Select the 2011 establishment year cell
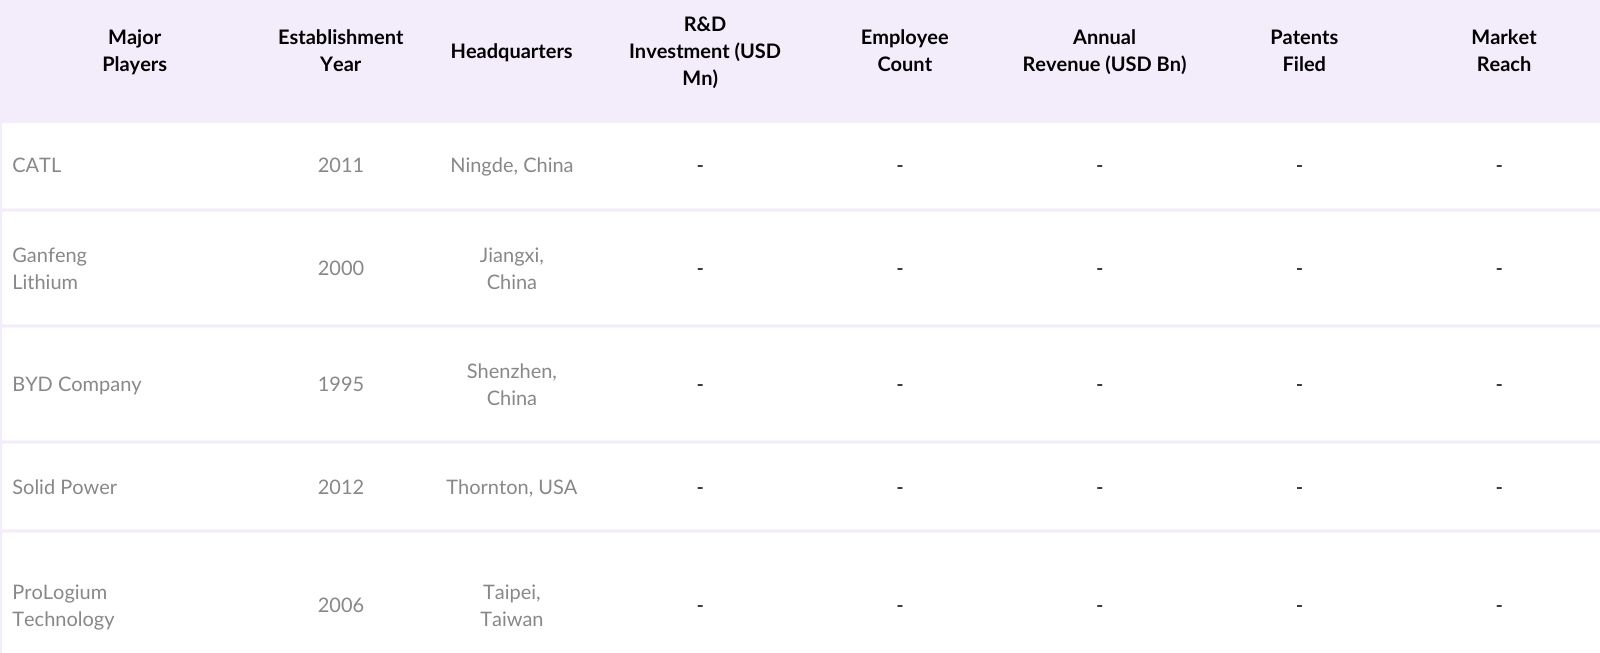The height and width of the screenshot is (653, 1600). (340, 165)
